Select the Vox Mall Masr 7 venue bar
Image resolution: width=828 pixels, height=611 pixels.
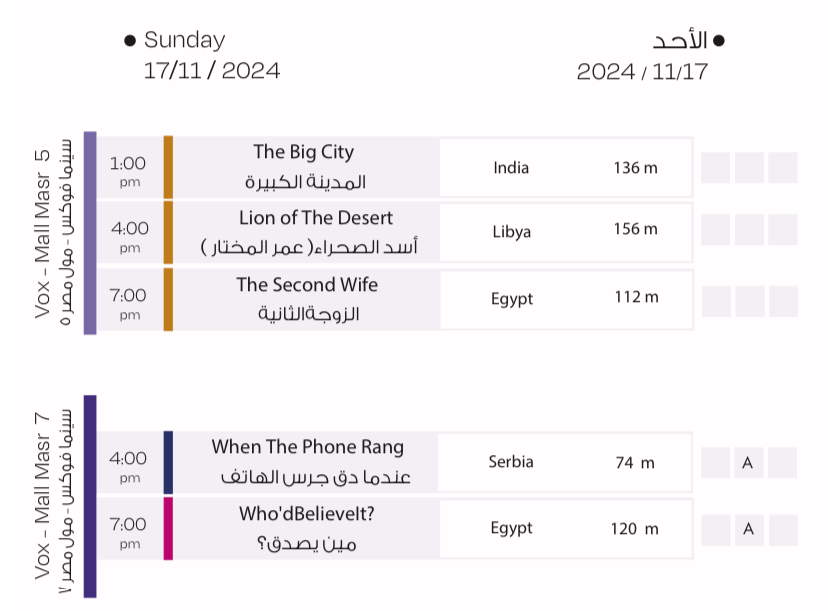tap(90, 496)
